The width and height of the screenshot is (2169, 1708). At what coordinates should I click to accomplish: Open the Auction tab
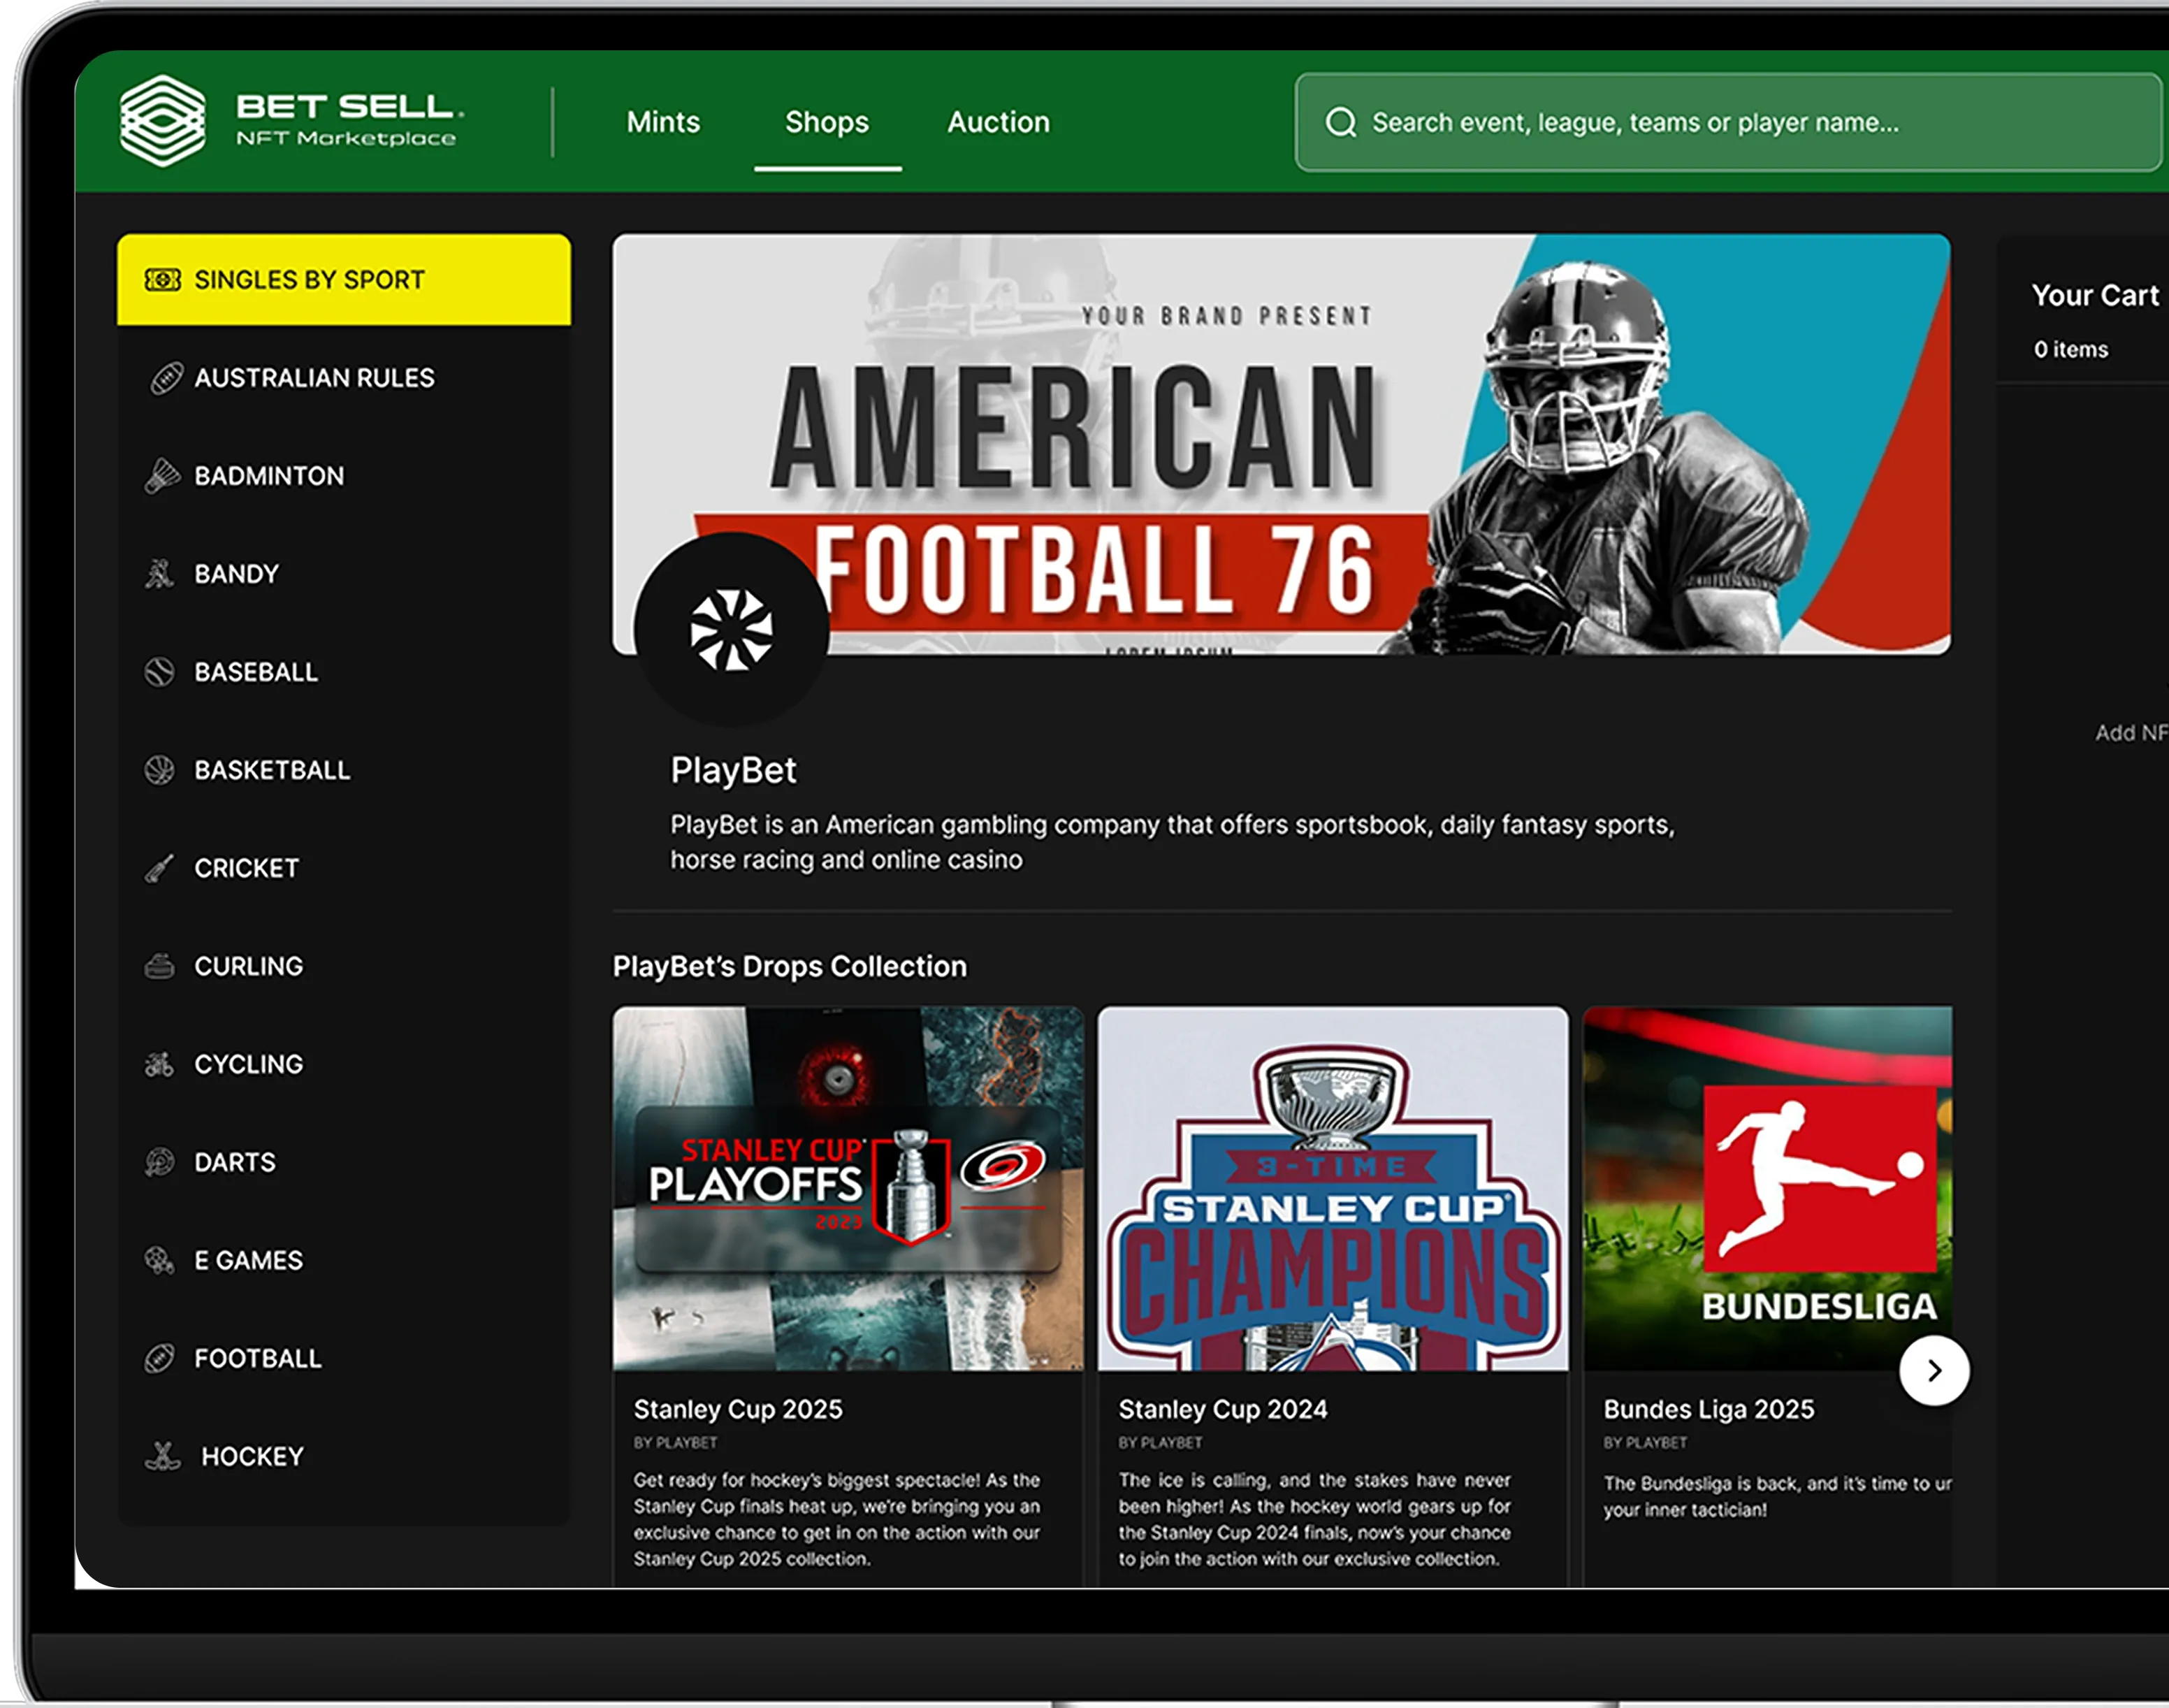click(998, 122)
